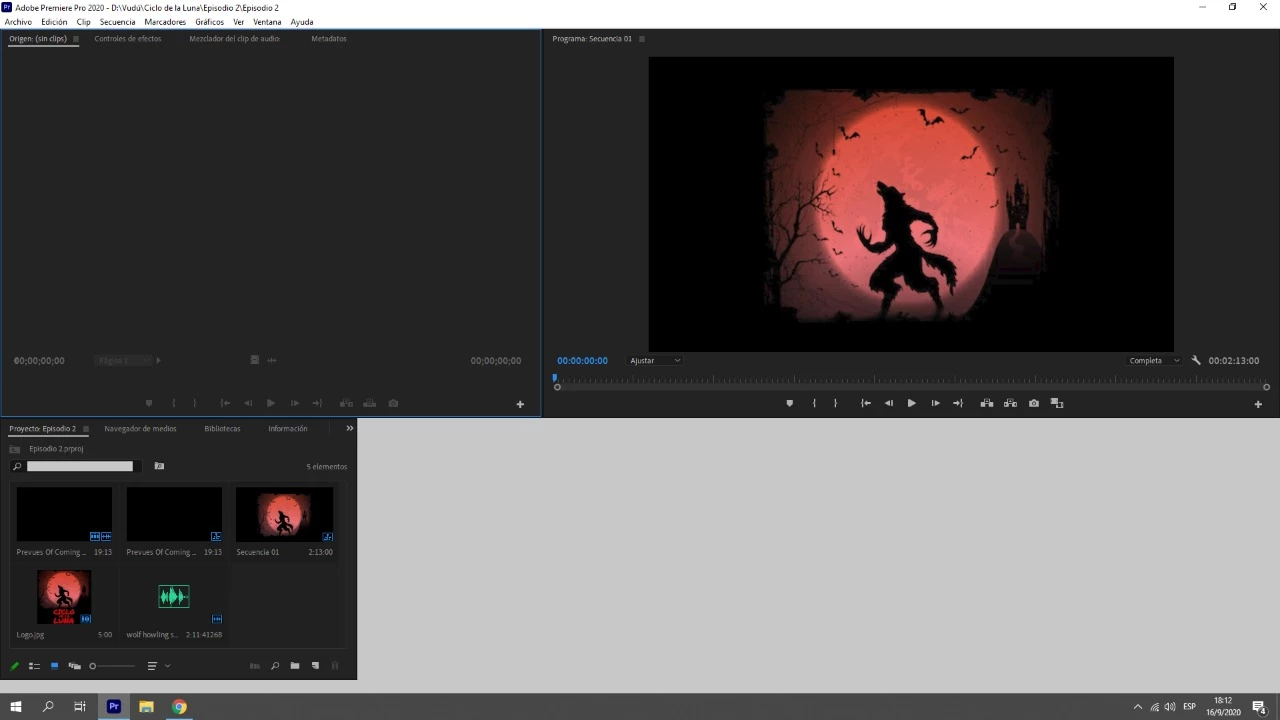This screenshot has width=1280, height=720.
Task: Create a New Bin folder icon
Action: 295,666
